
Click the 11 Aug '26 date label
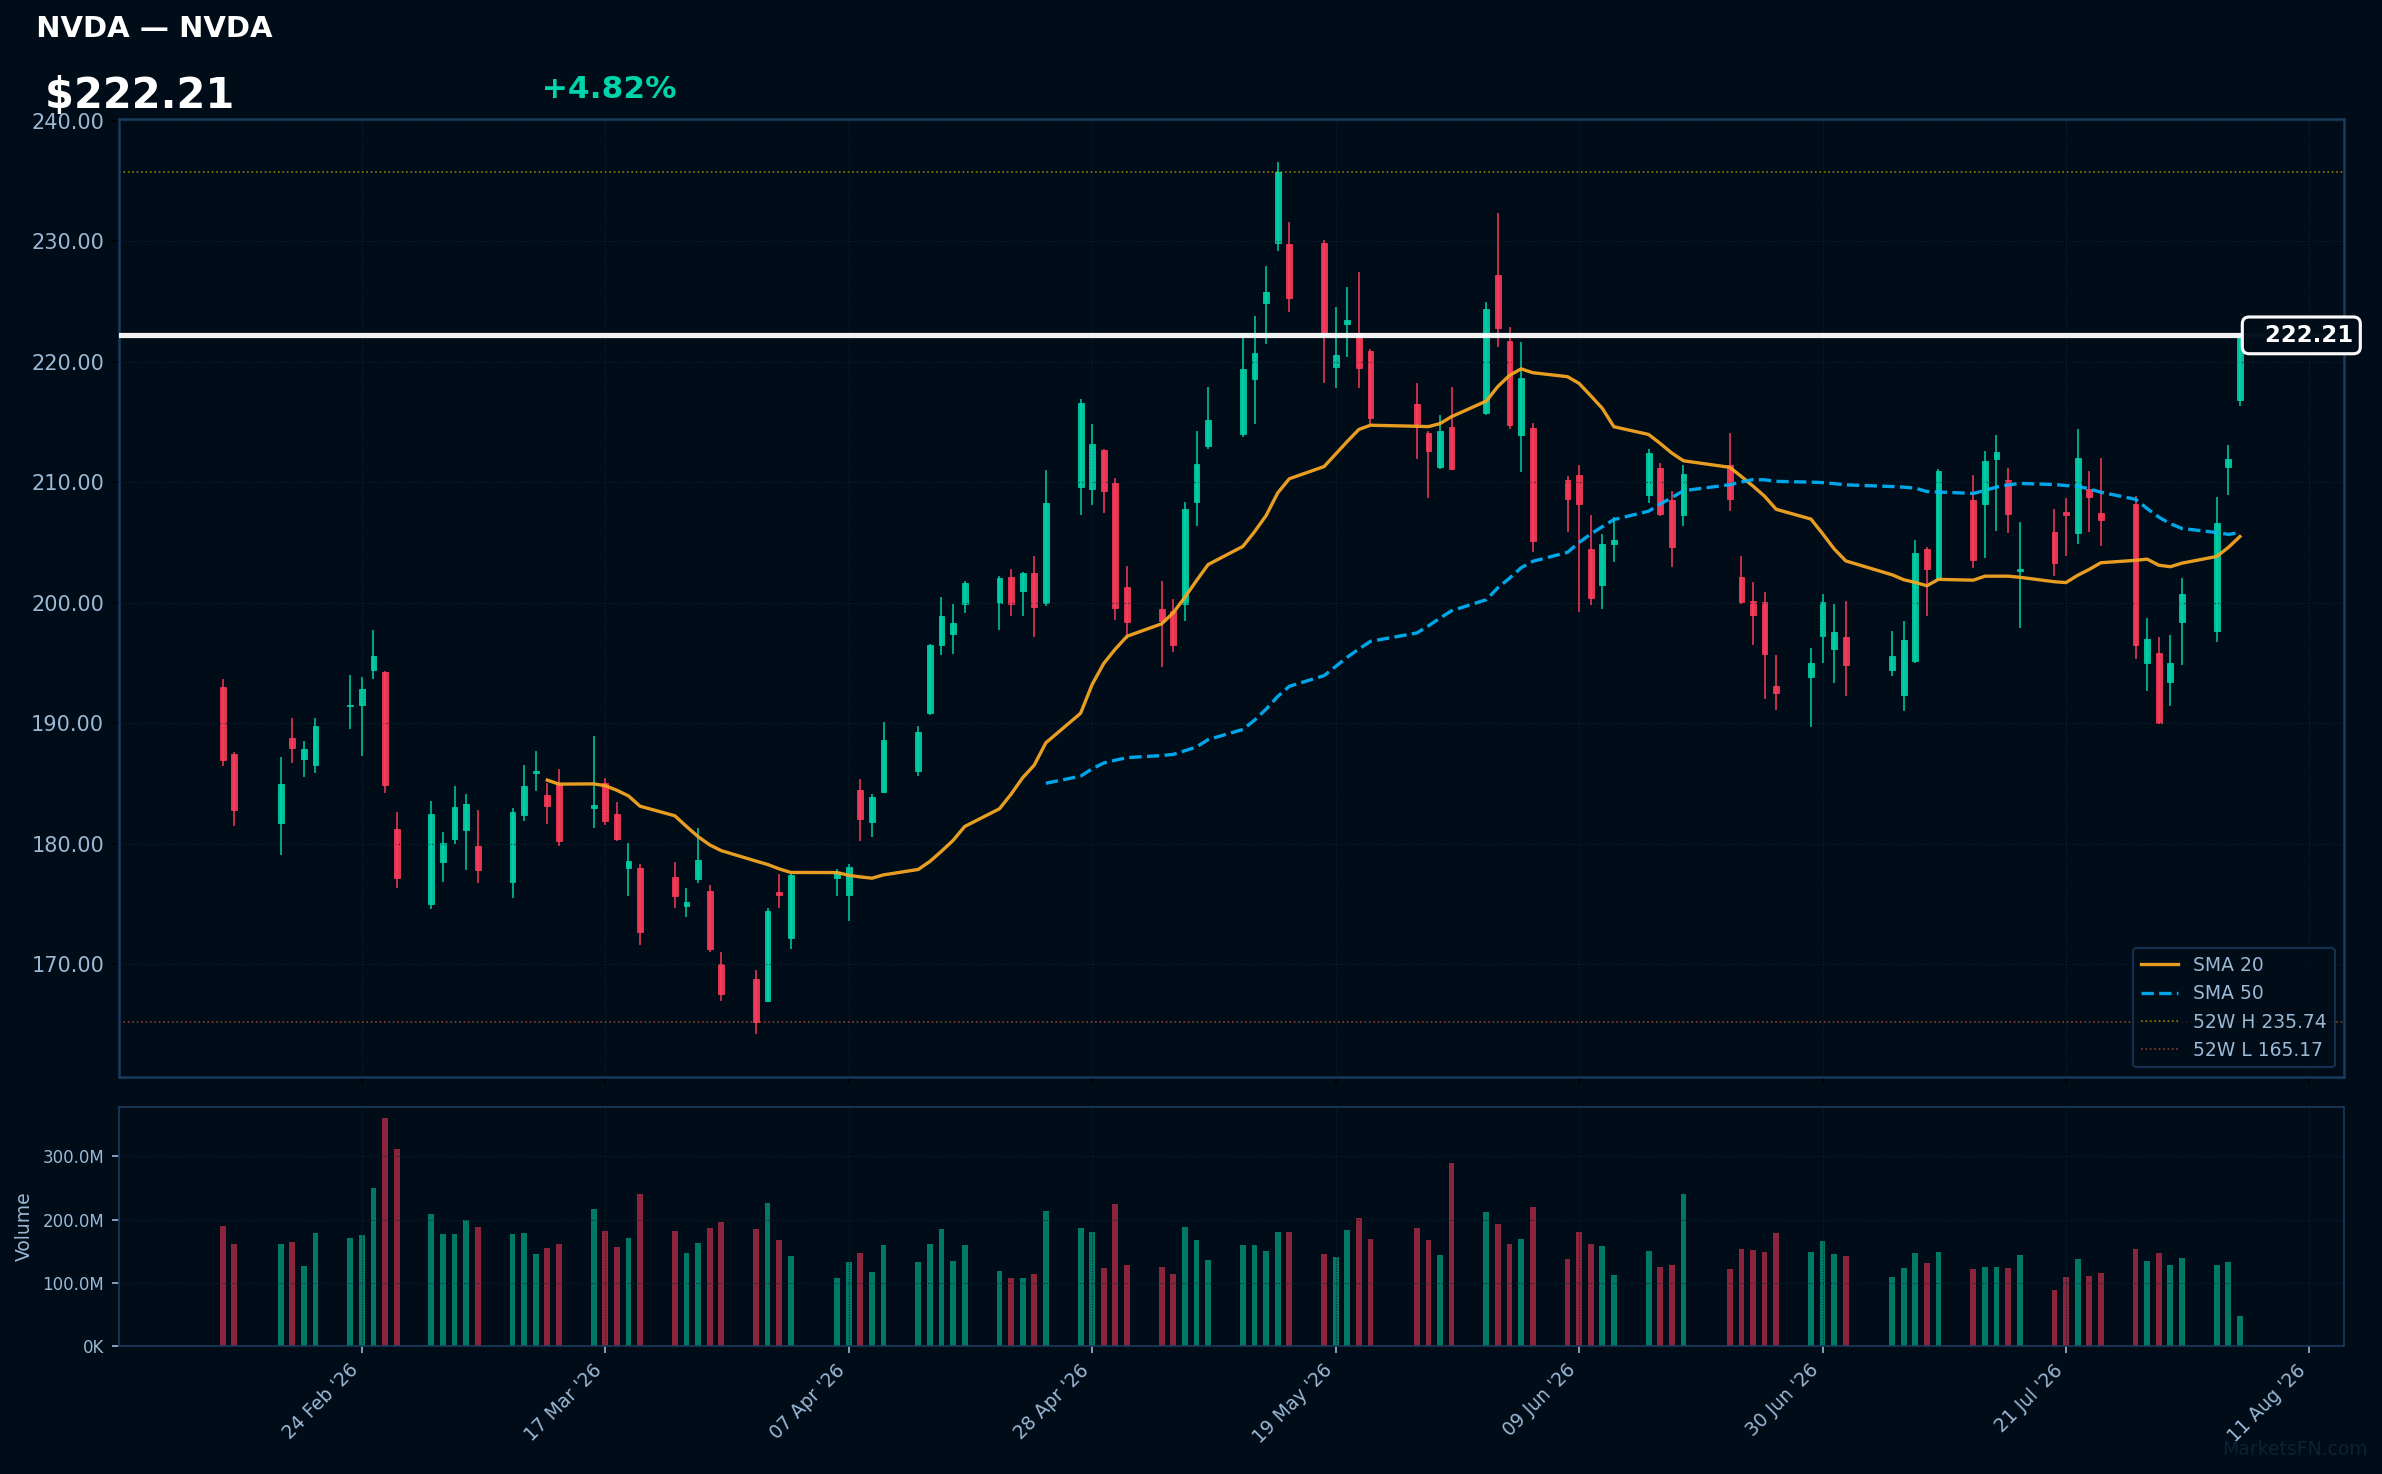click(2266, 1401)
